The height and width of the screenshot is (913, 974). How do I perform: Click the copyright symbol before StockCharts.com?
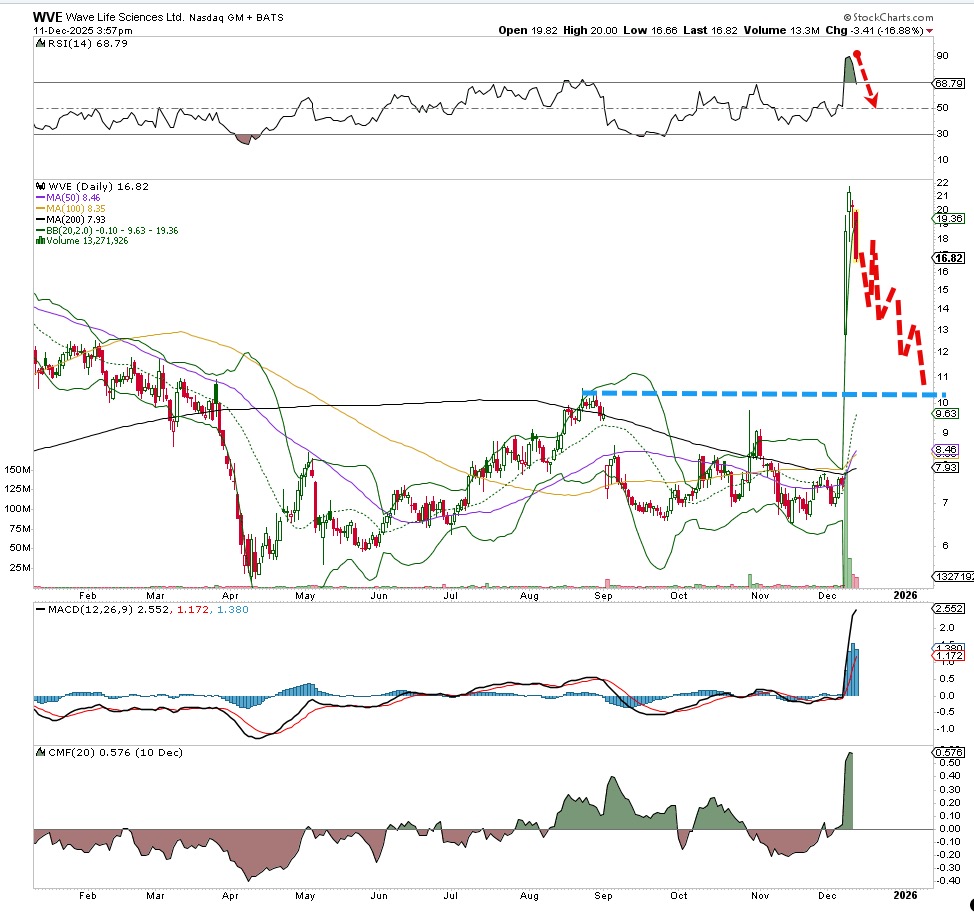click(x=847, y=17)
